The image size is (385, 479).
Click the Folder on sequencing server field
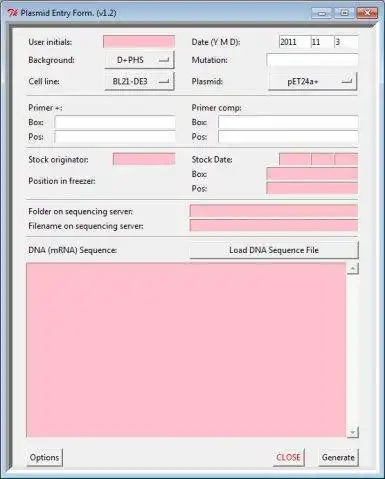coord(274,211)
